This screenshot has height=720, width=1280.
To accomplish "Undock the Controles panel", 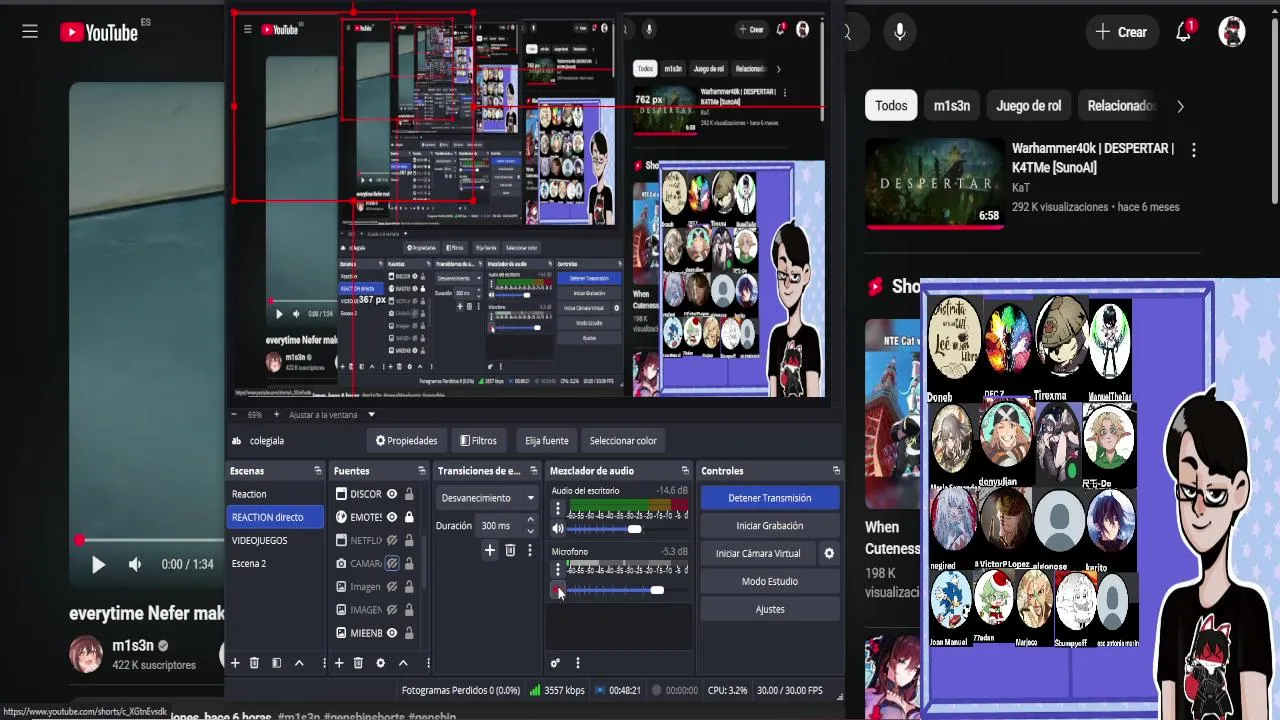I will pyautogui.click(x=836, y=471).
